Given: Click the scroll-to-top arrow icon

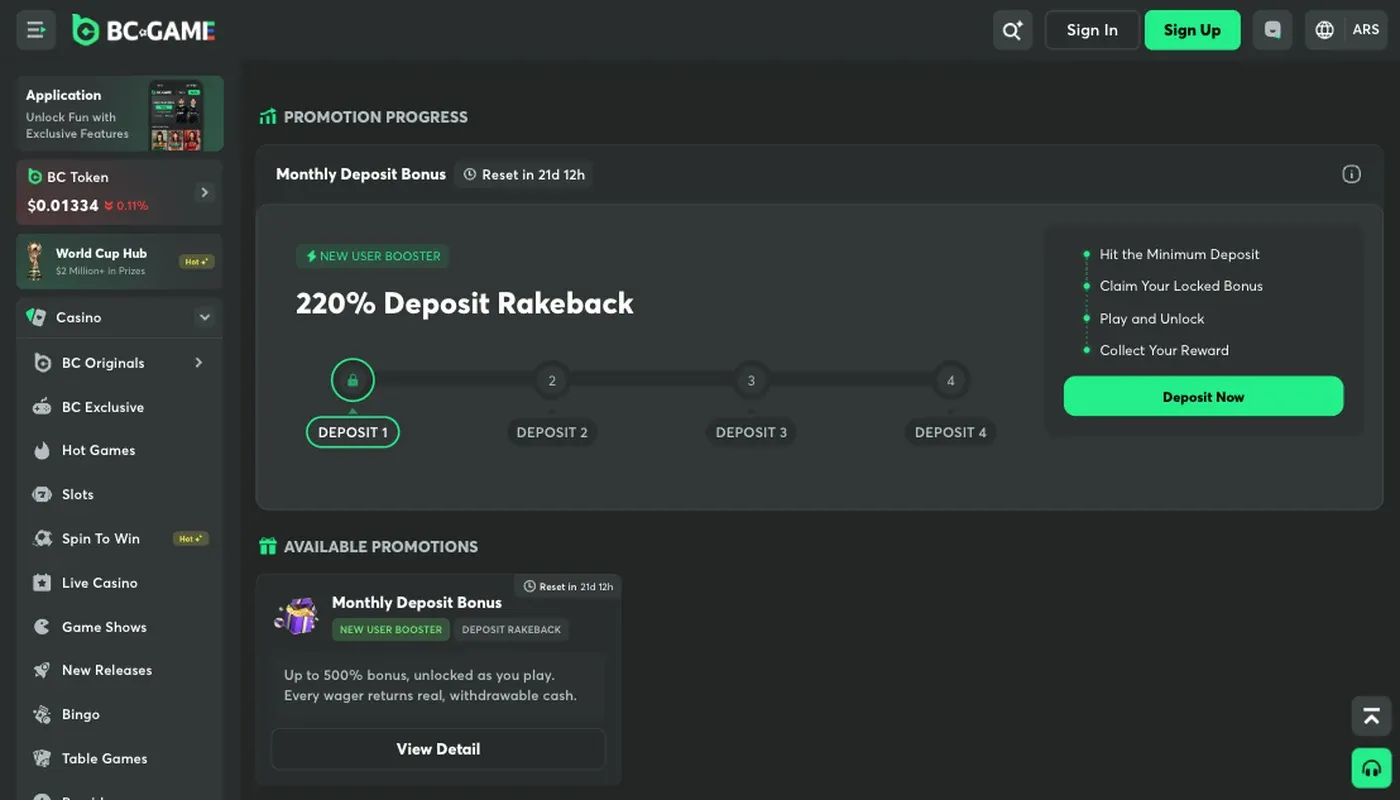Looking at the screenshot, I should [x=1371, y=716].
